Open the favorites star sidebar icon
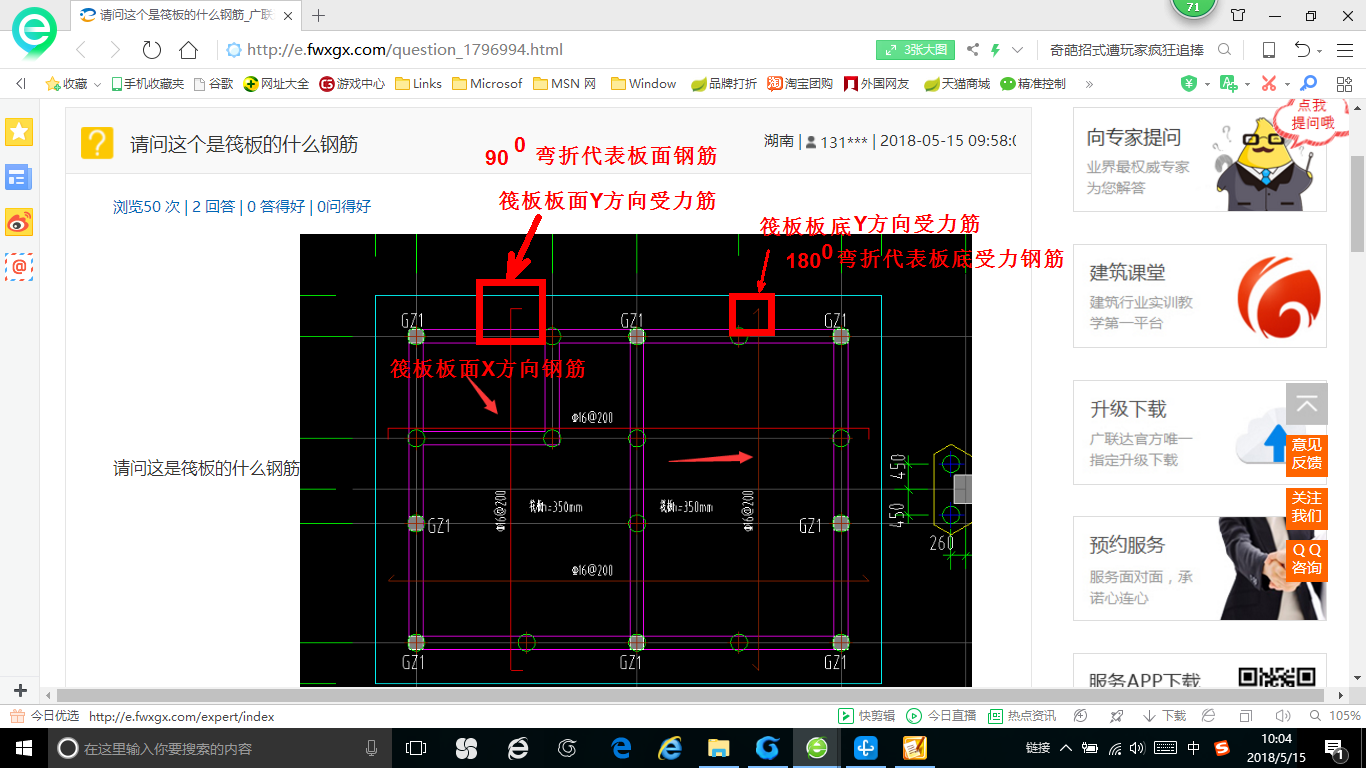The image size is (1366, 768). click(x=19, y=131)
